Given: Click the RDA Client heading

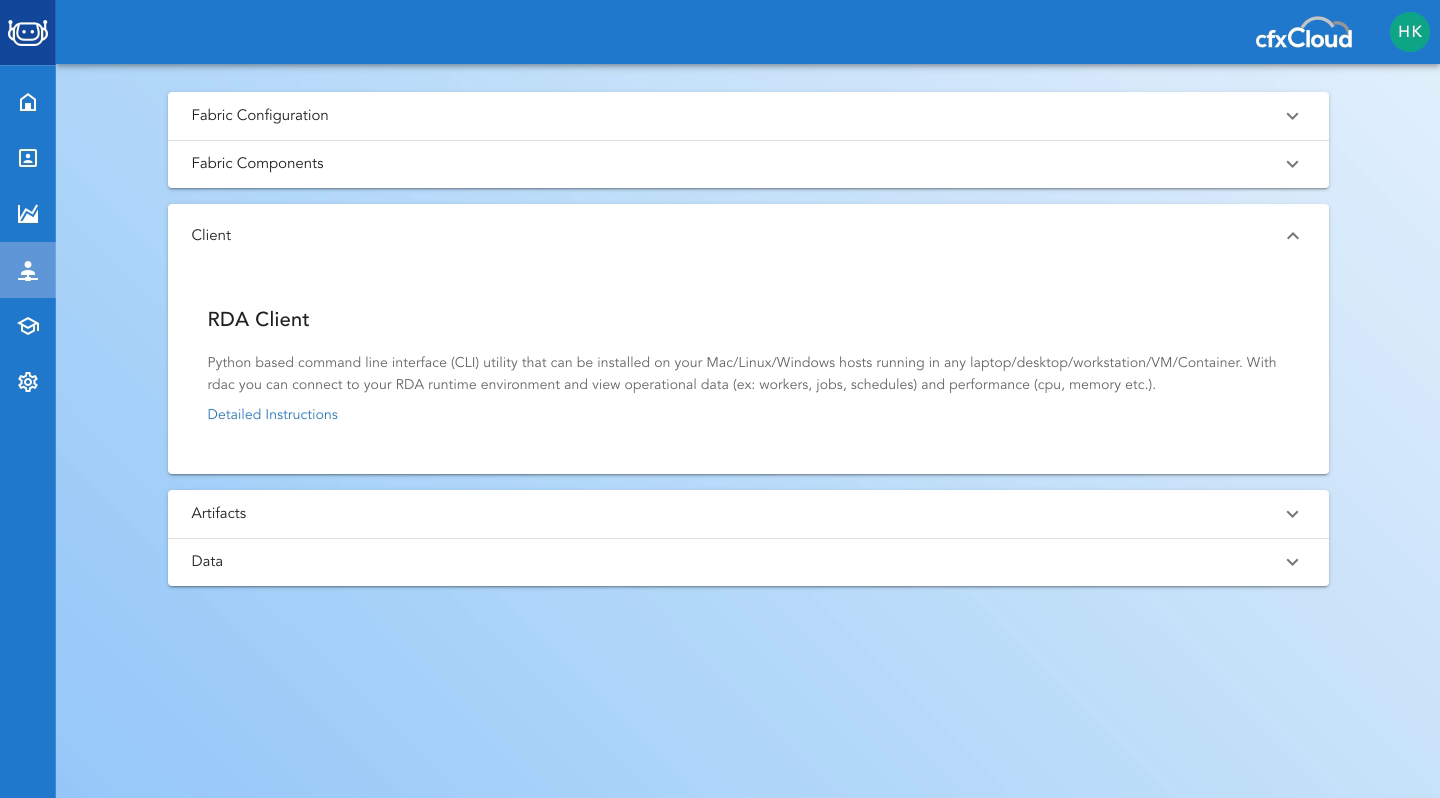Looking at the screenshot, I should tap(258, 320).
